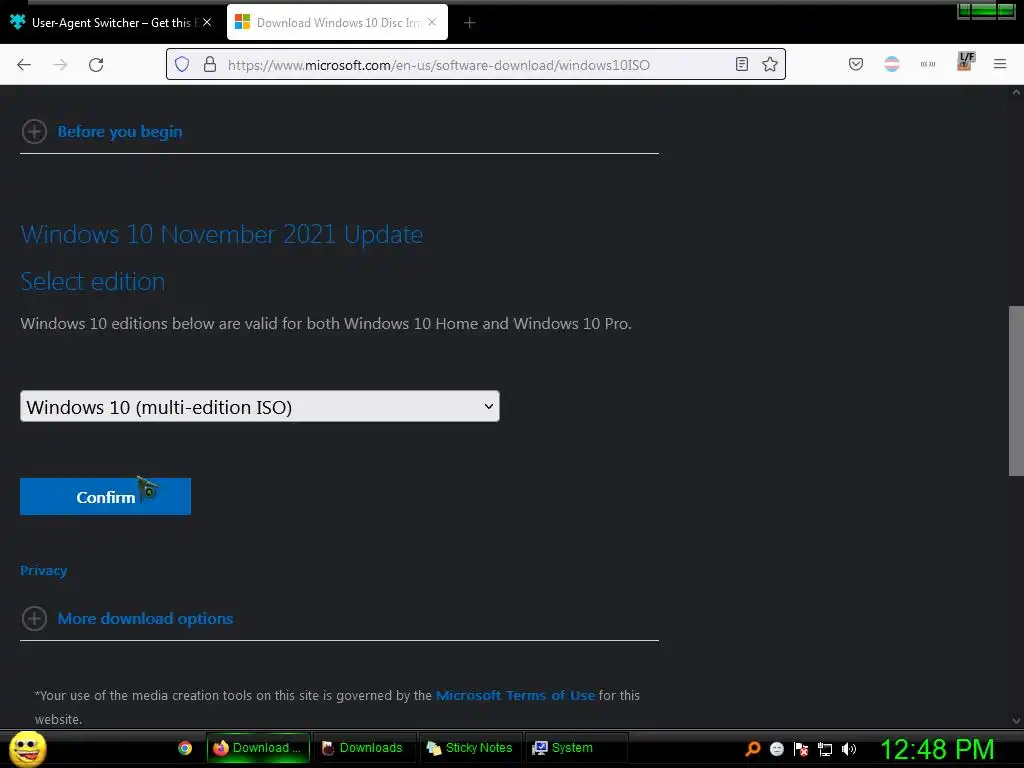The height and width of the screenshot is (768, 1024).
Task: Open the Privacy link
Action: click(x=44, y=570)
